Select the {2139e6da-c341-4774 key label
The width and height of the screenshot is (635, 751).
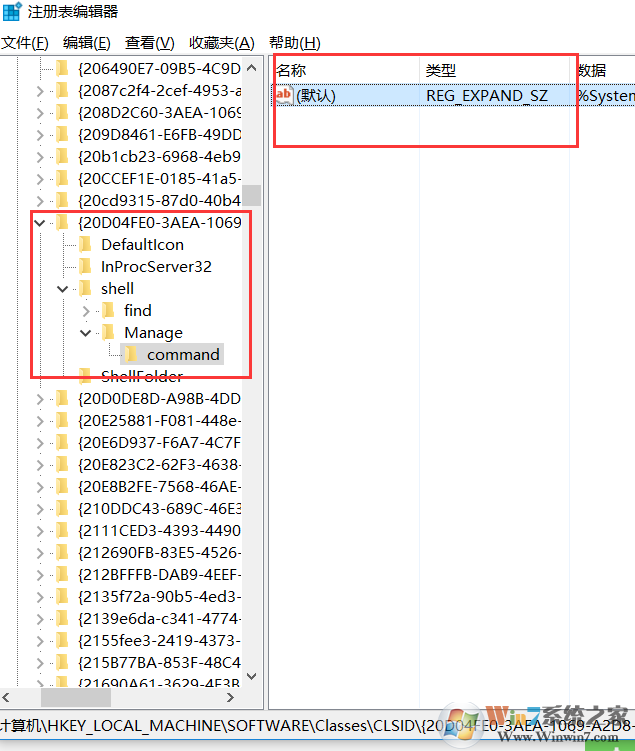tap(159, 619)
